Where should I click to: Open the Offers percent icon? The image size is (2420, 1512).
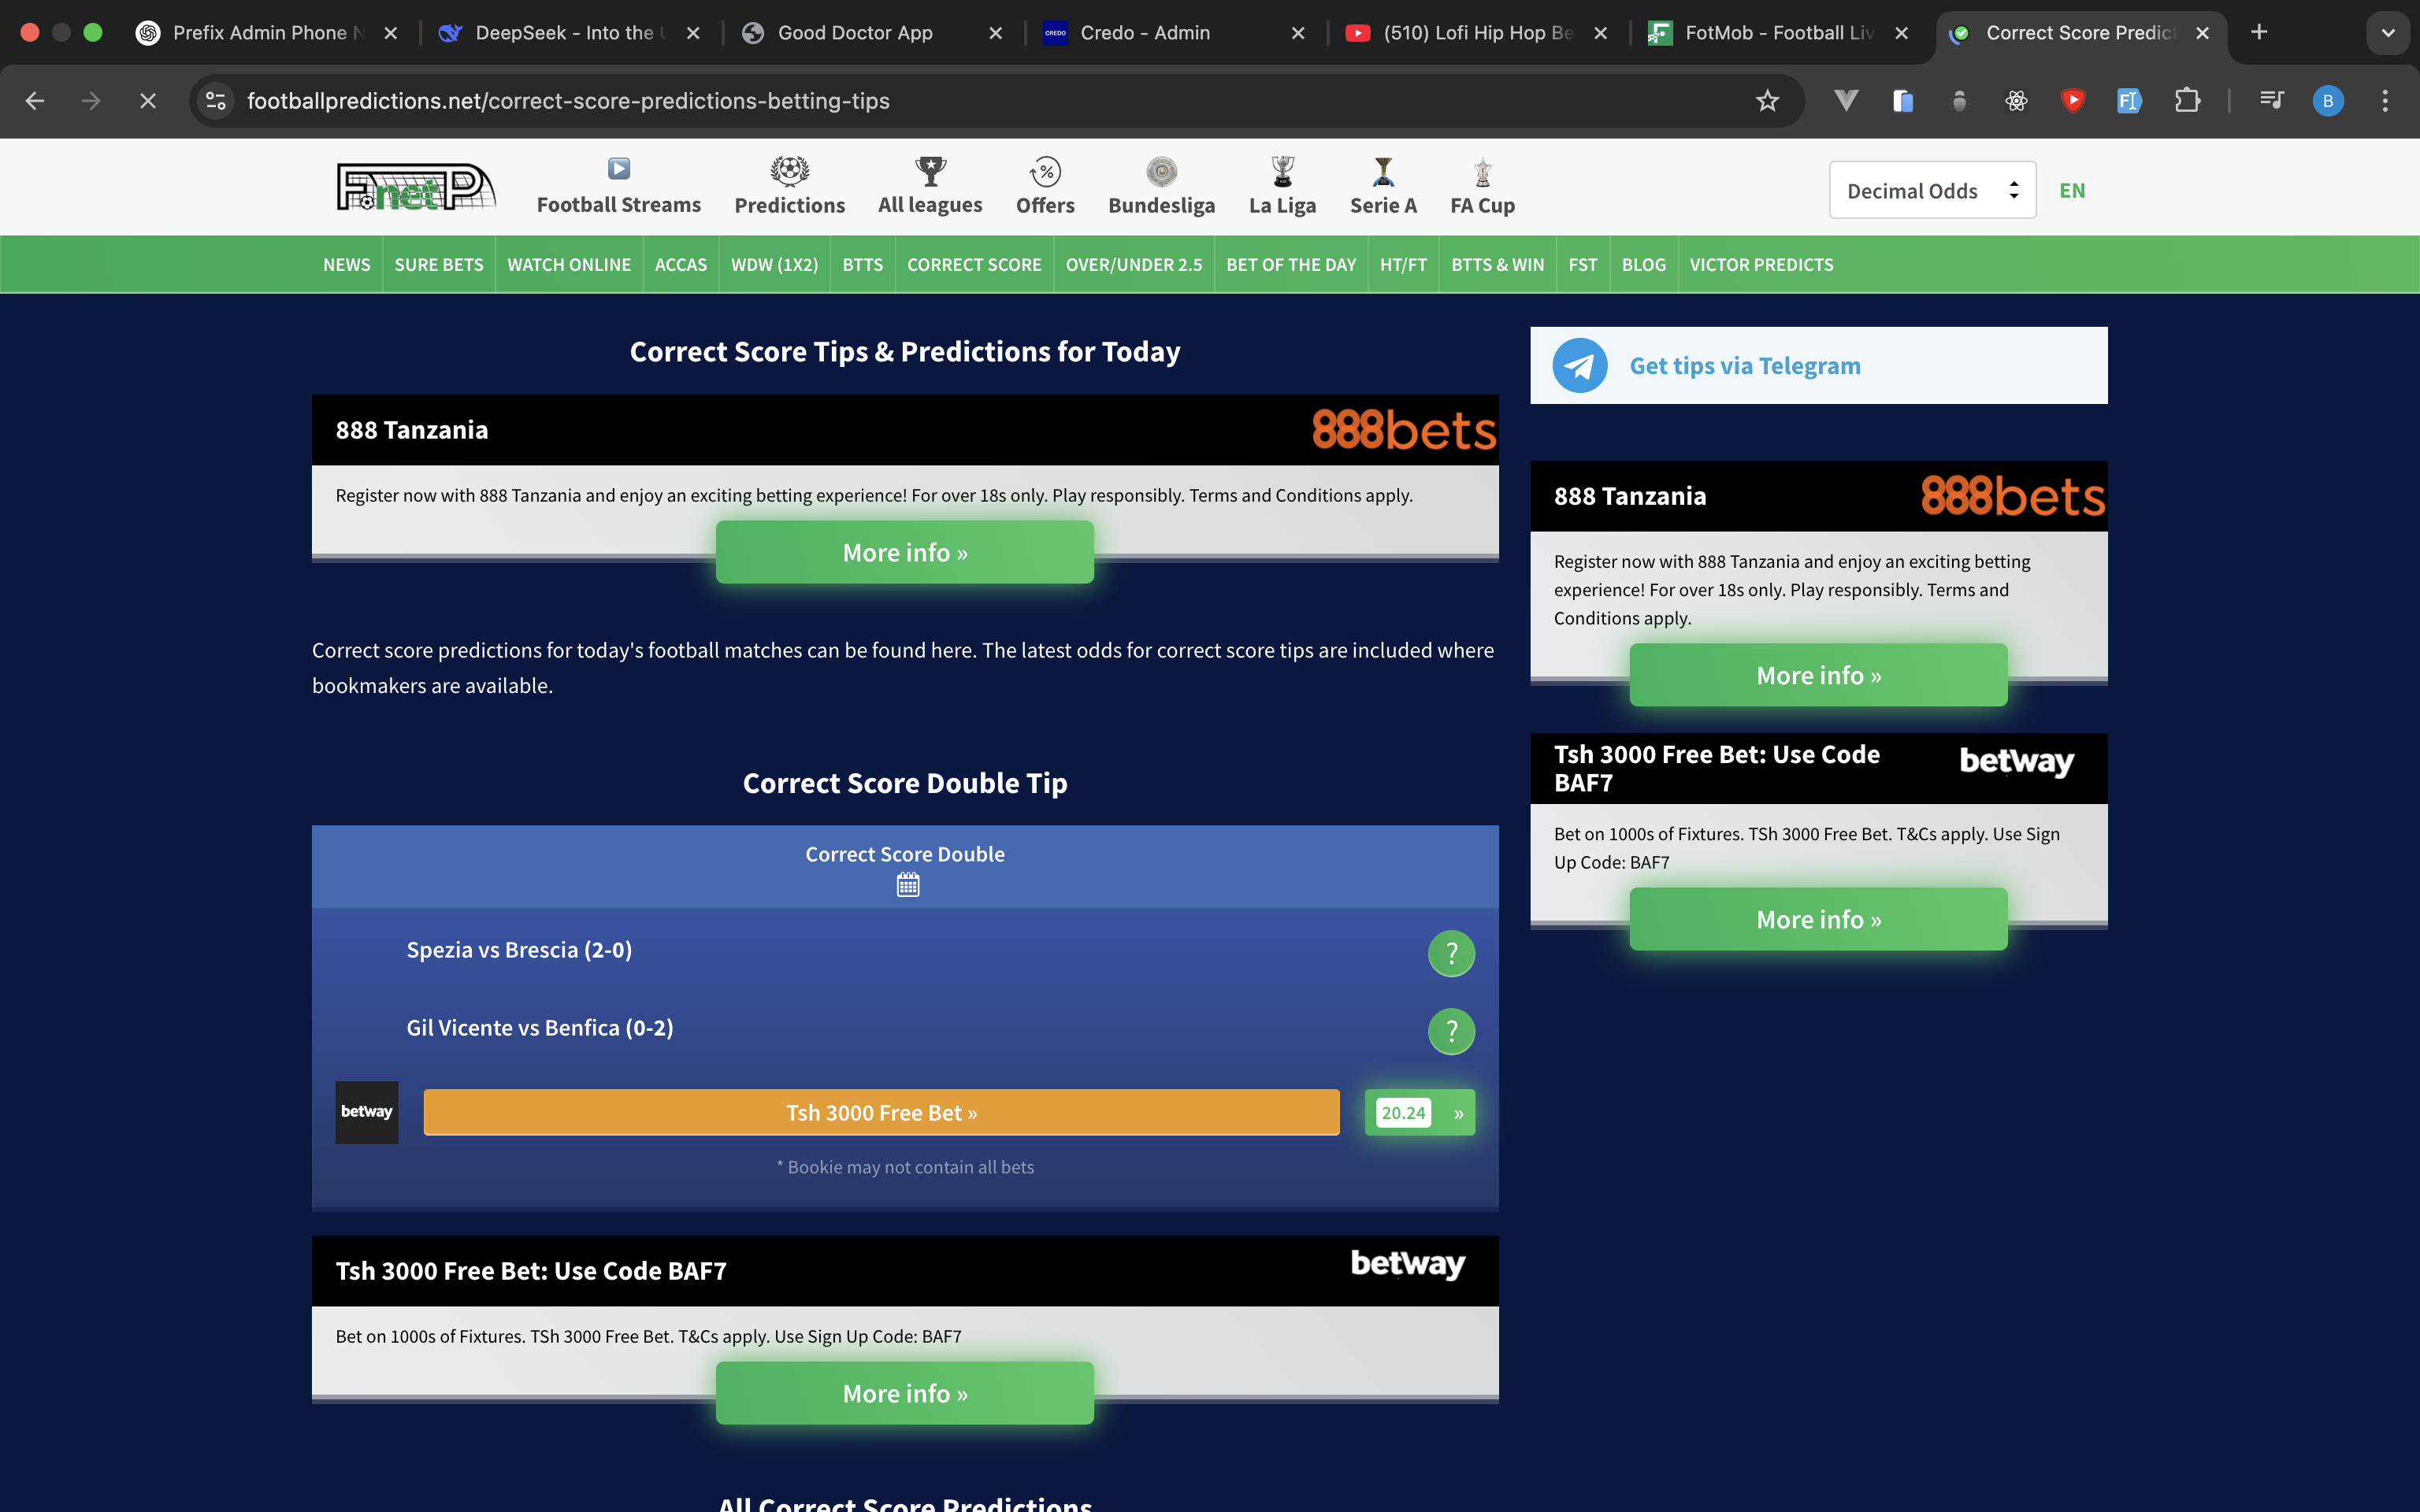click(1045, 171)
